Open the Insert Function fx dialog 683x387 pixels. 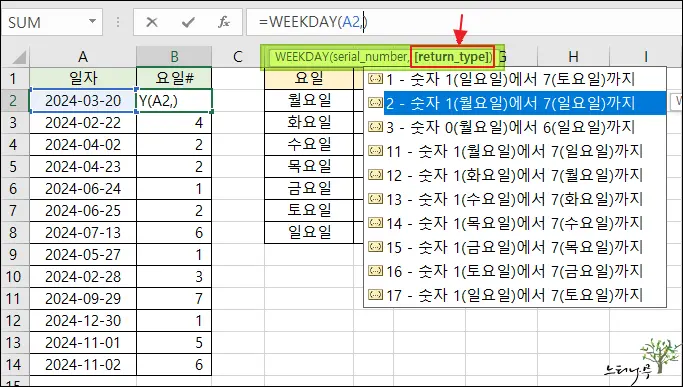pos(224,22)
